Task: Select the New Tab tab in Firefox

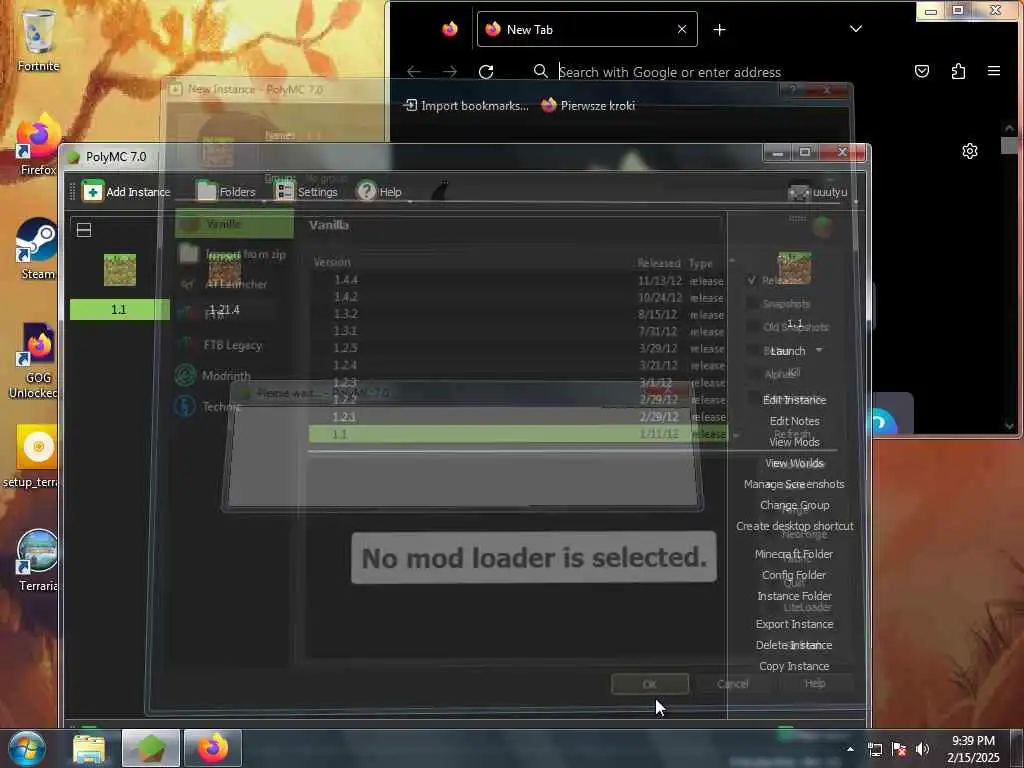Action: [586, 29]
